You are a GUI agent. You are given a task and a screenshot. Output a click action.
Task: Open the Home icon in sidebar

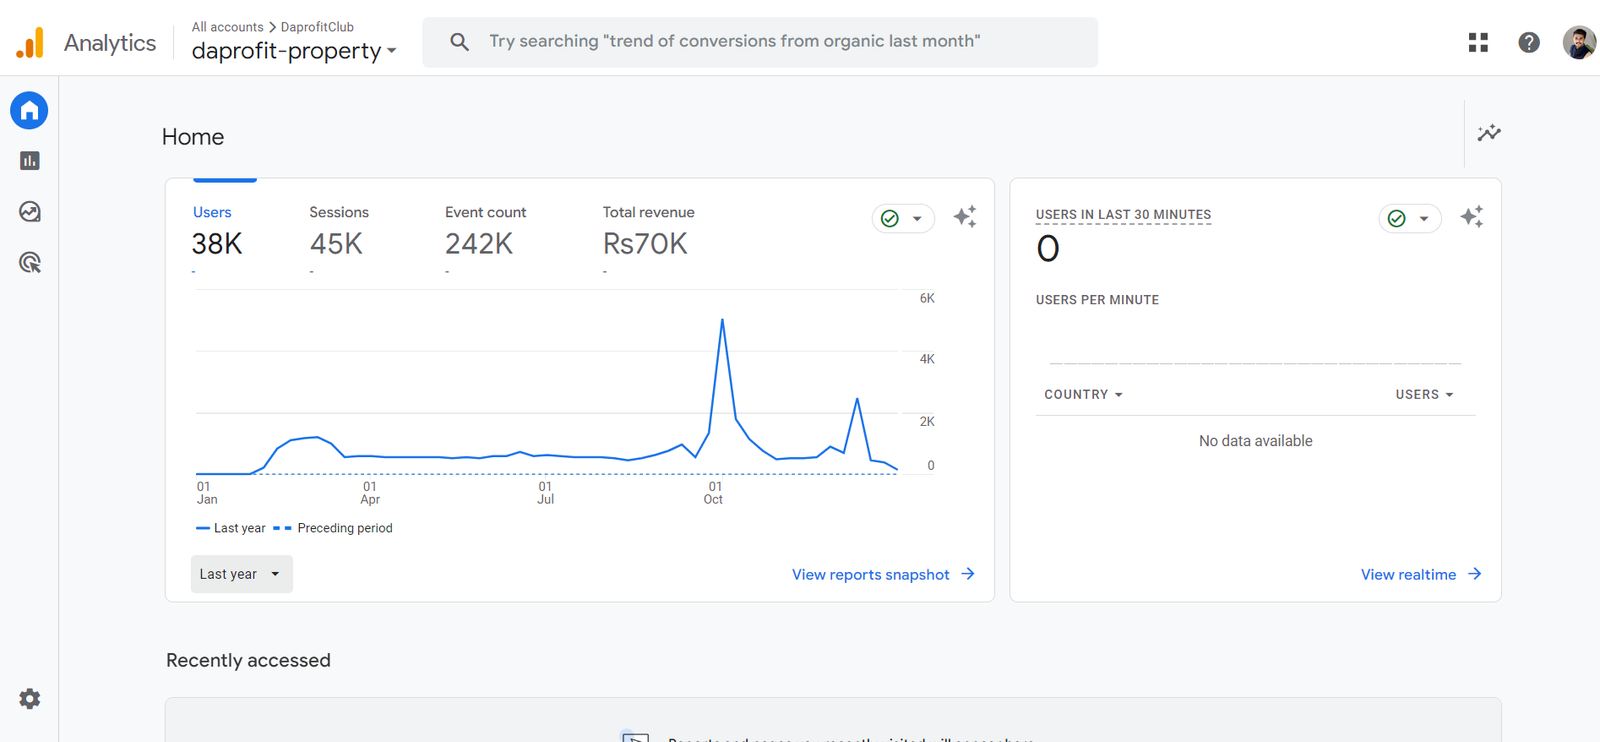(29, 110)
